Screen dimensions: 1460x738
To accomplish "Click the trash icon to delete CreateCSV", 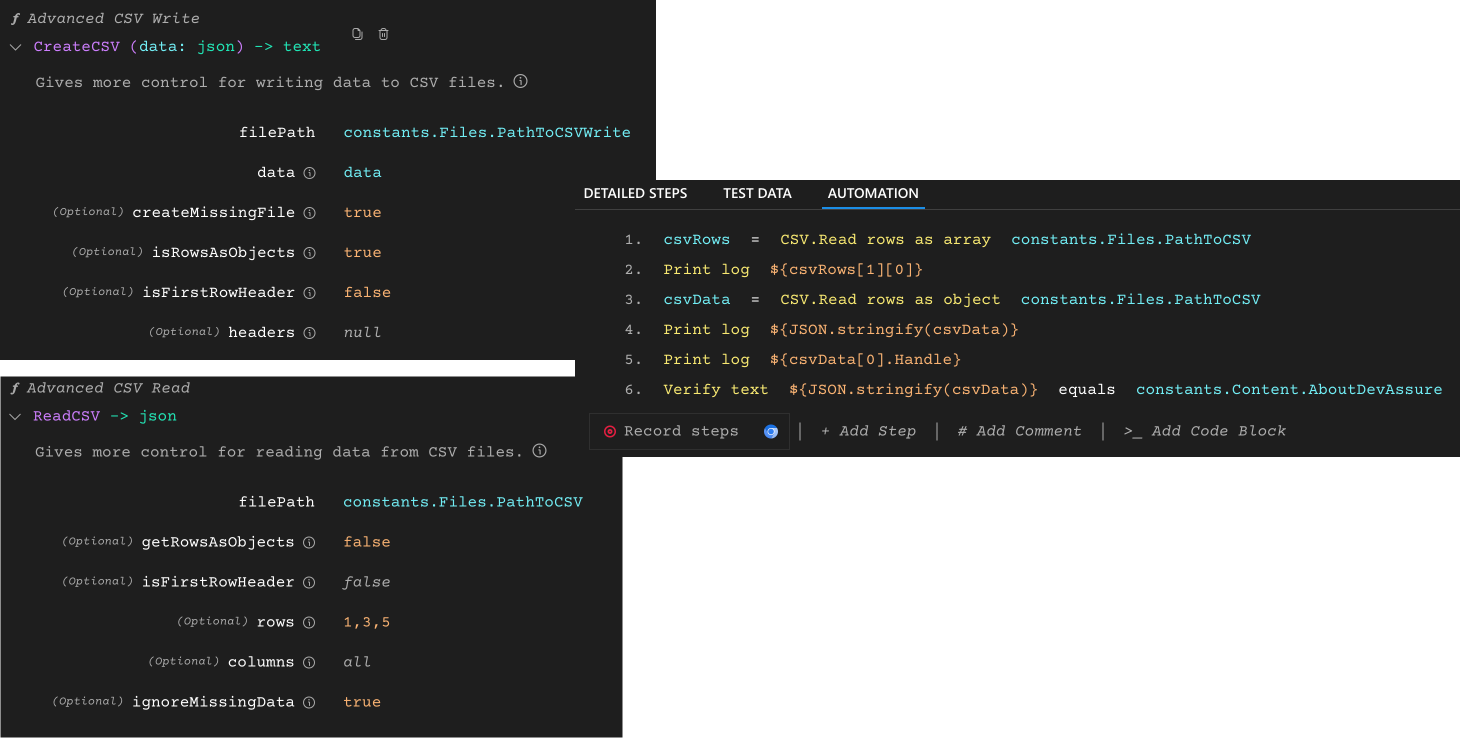I will pos(383,33).
